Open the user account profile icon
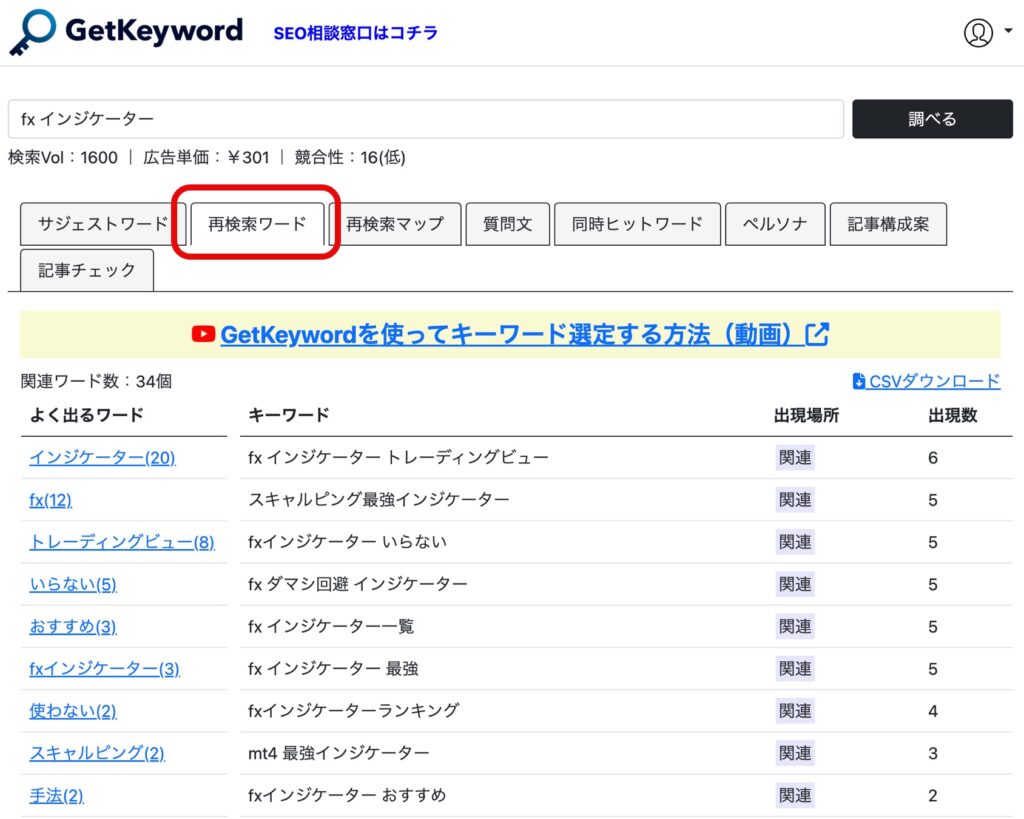The height and width of the screenshot is (819, 1024). [x=977, y=32]
